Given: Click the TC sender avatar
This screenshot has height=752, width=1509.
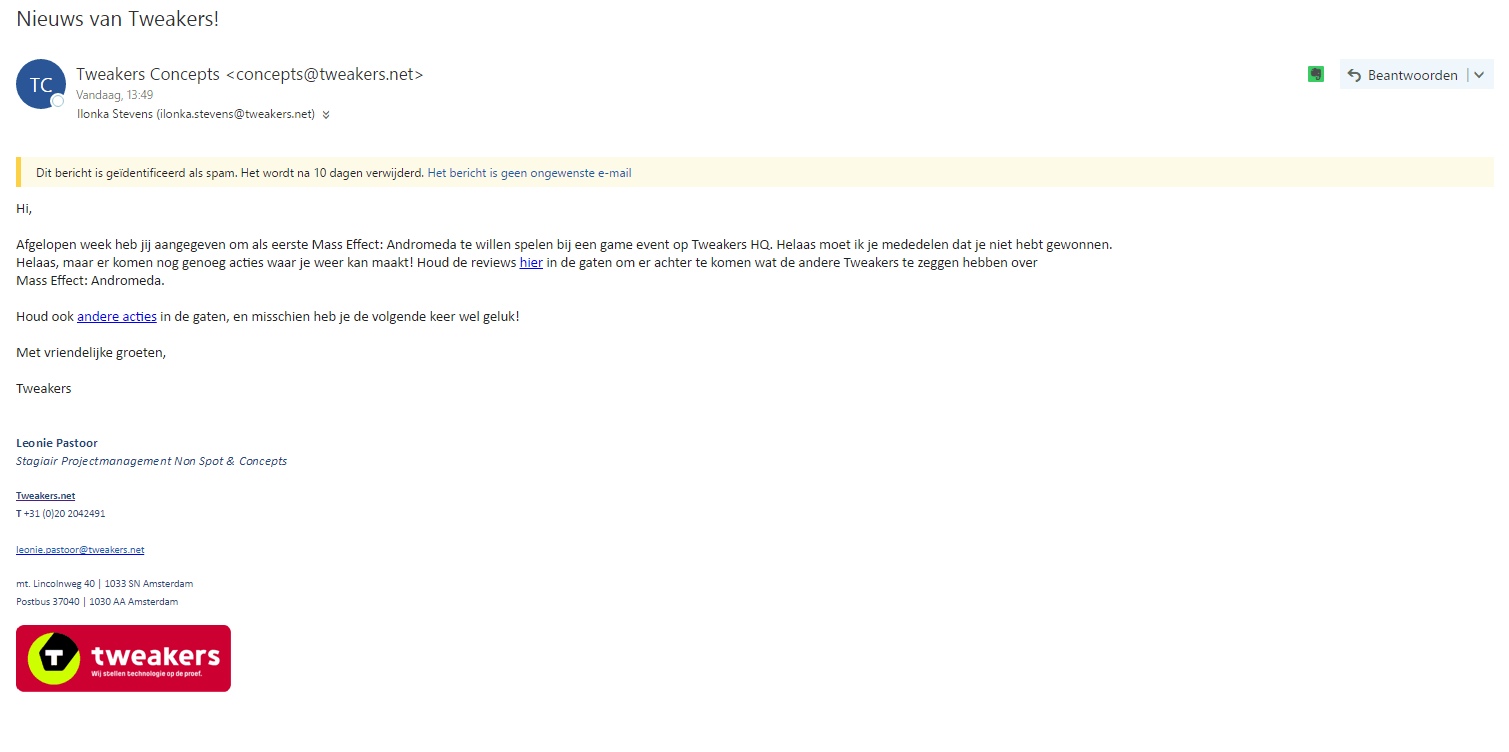Looking at the screenshot, I should [41, 85].
